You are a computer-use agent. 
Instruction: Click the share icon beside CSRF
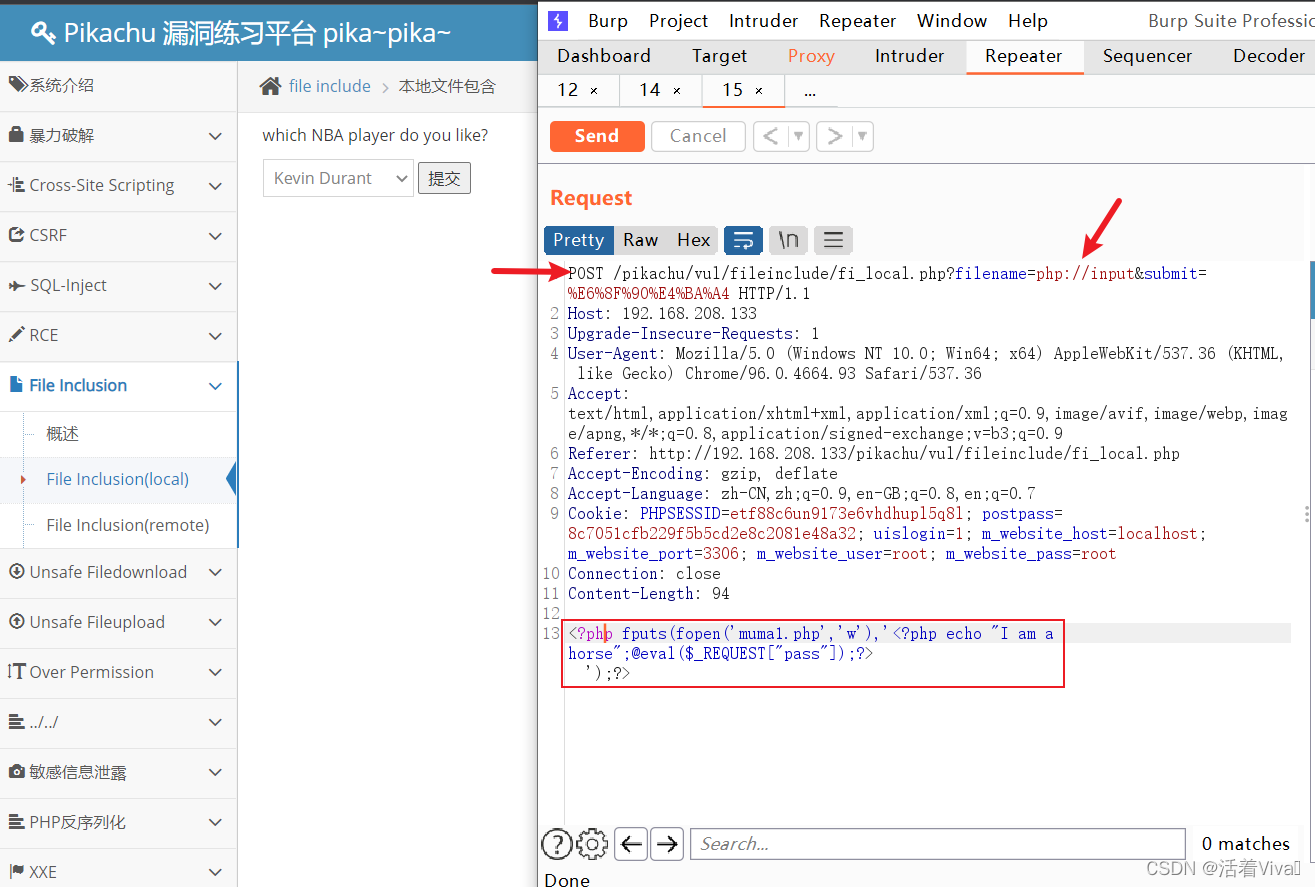[x=16, y=235]
